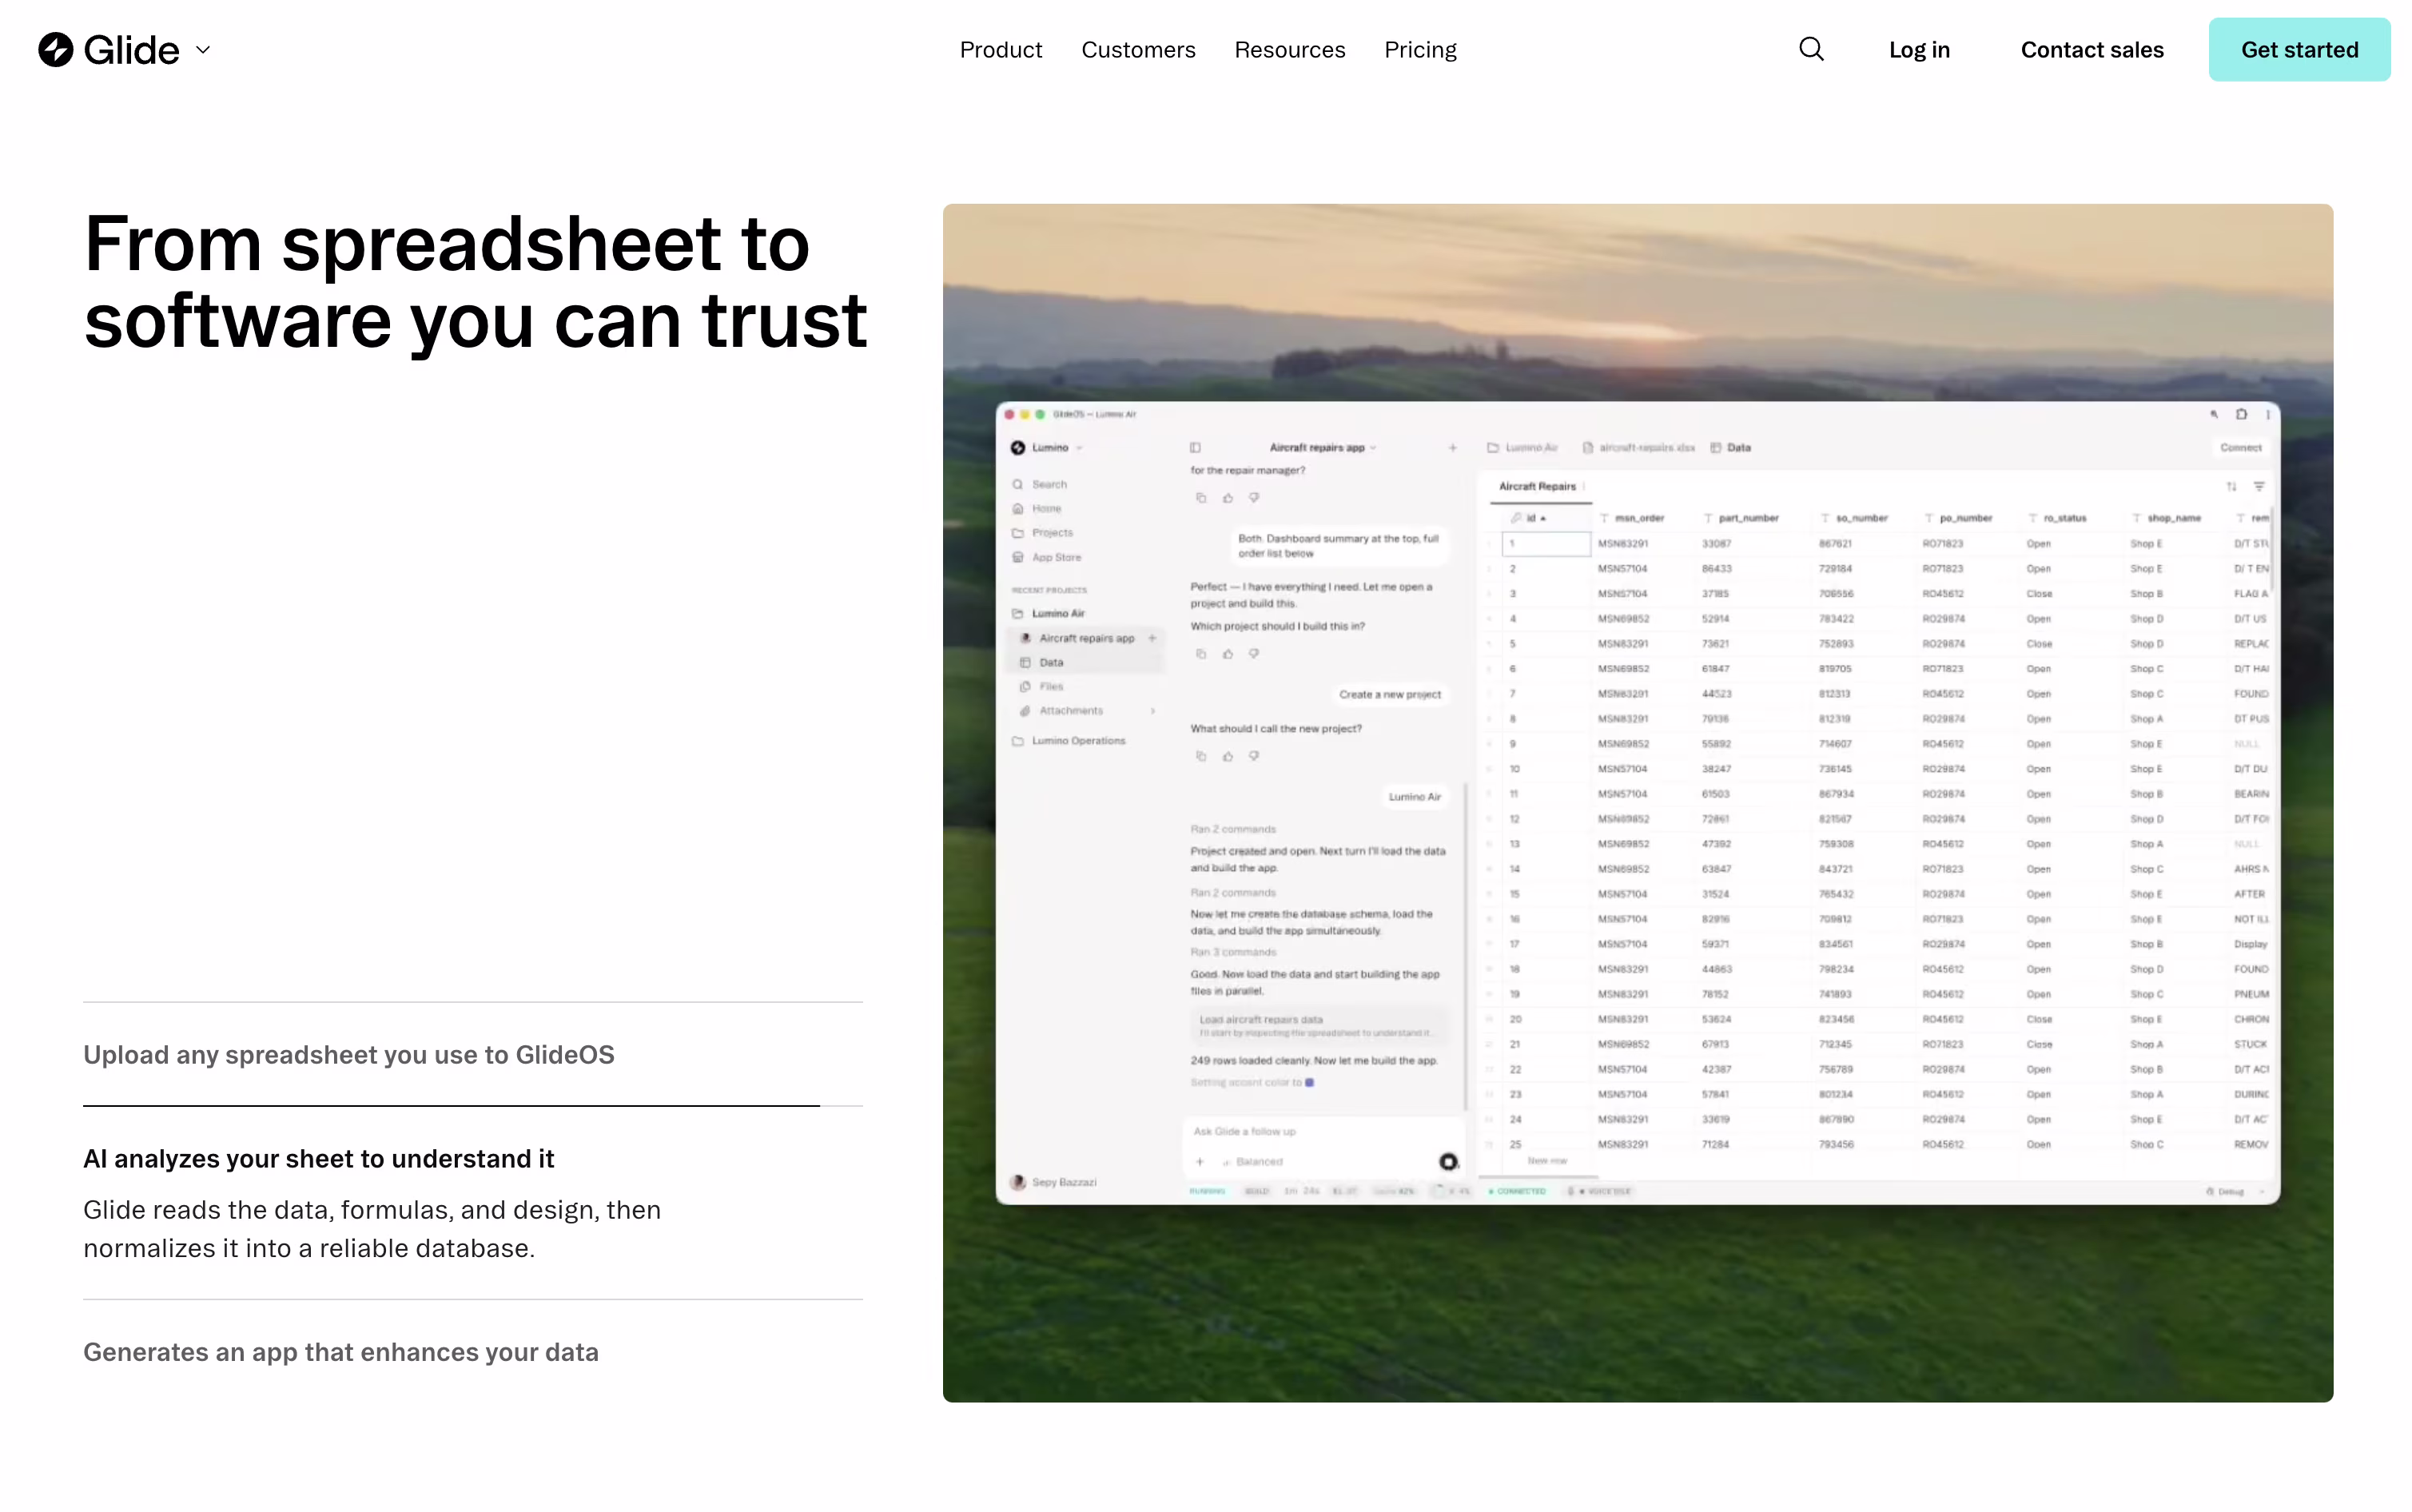The image size is (2412, 1512).
Task: Click the Get started button
Action: click(2299, 50)
